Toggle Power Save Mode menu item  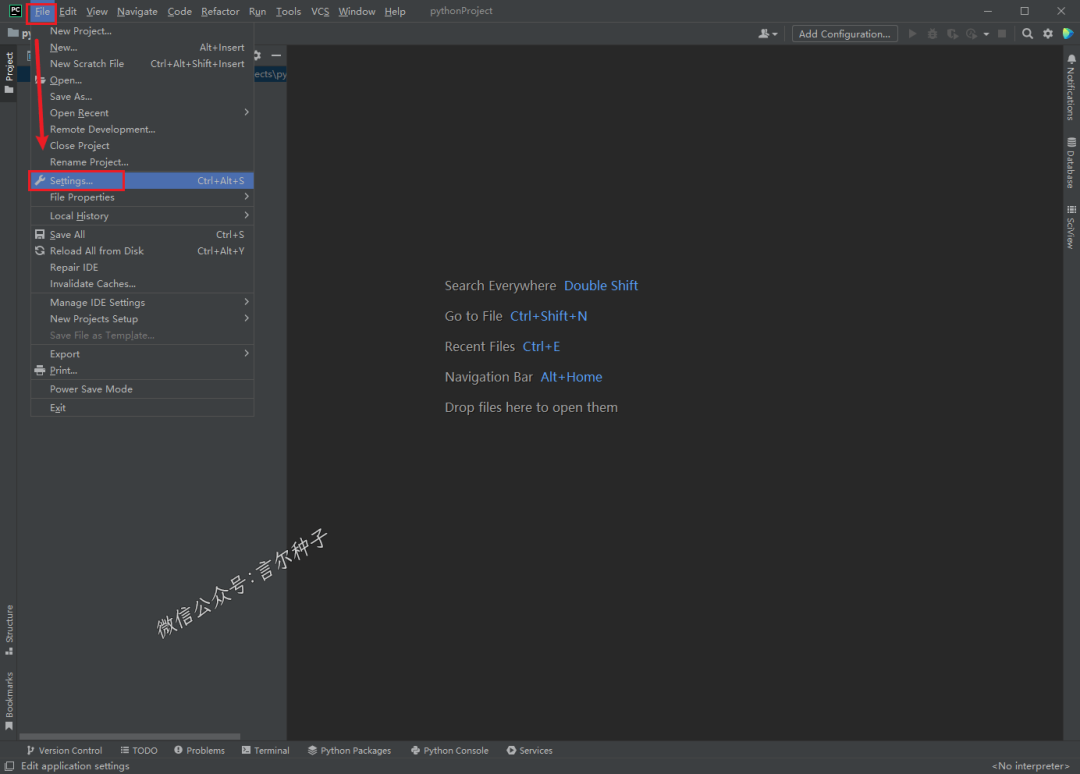91,389
